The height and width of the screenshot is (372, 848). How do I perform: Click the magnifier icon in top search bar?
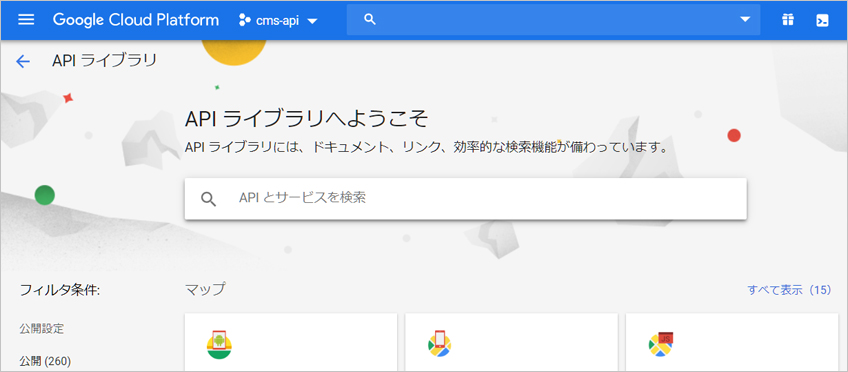point(370,19)
